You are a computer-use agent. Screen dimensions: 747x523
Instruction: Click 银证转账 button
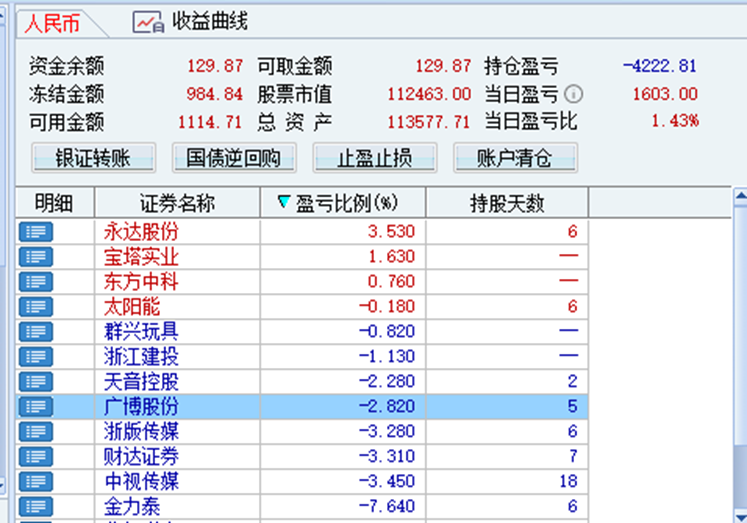93,158
